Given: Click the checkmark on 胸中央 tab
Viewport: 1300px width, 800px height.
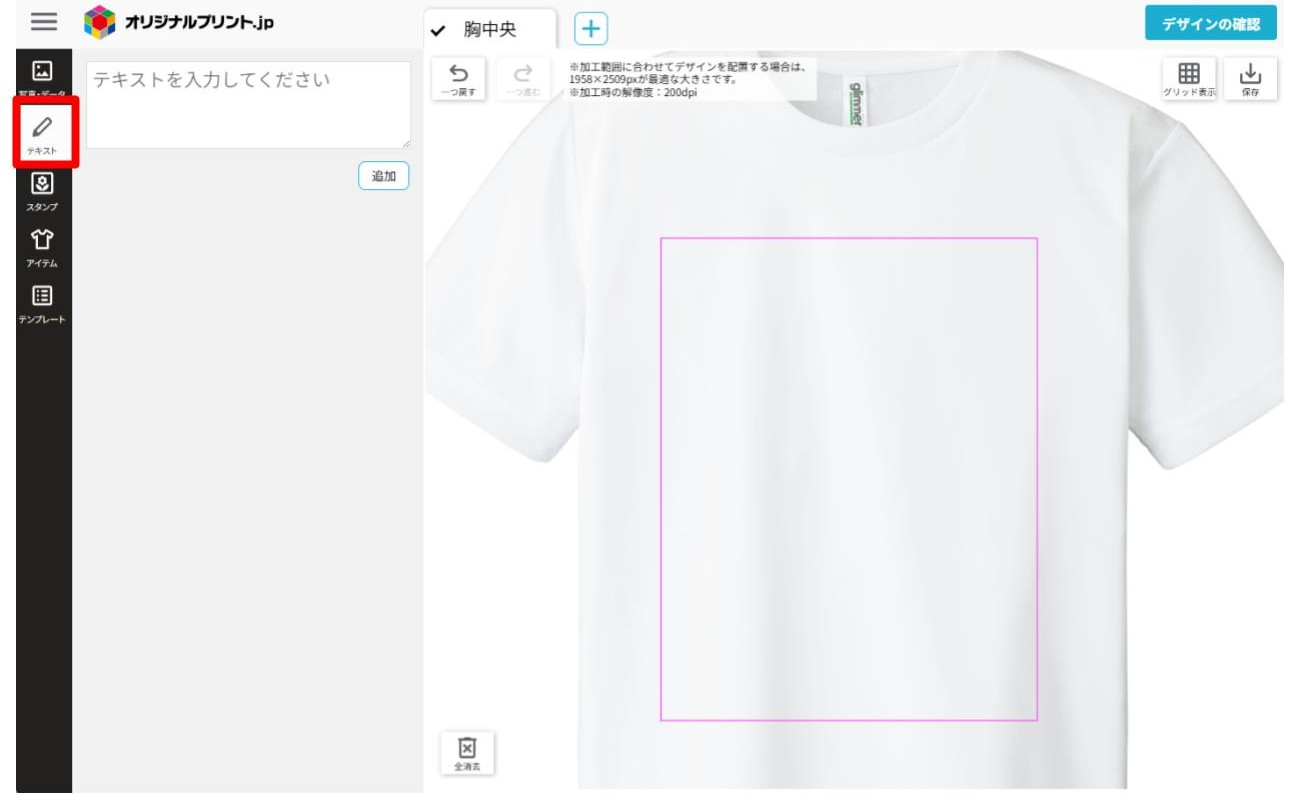Looking at the screenshot, I should [x=437, y=31].
